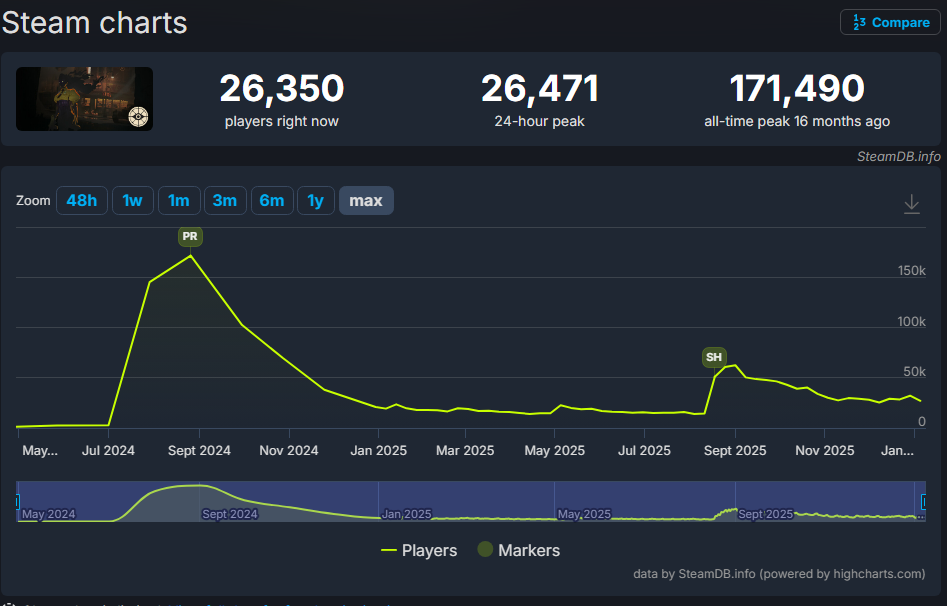The width and height of the screenshot is (947, 606).
Task: Click the Mar 2025 x-axis label
Action: pyautogui.click(x=465, y=451)
